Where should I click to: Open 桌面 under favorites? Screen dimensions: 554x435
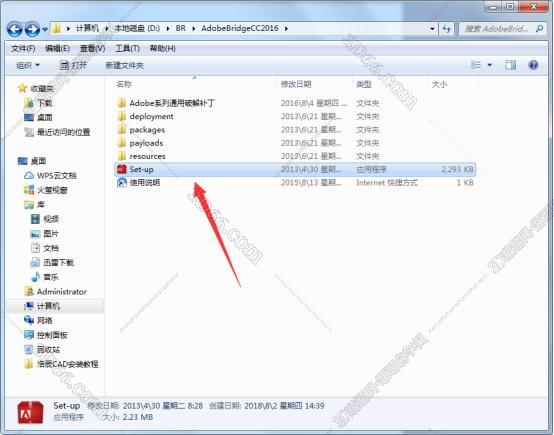(x=45, y=117)
